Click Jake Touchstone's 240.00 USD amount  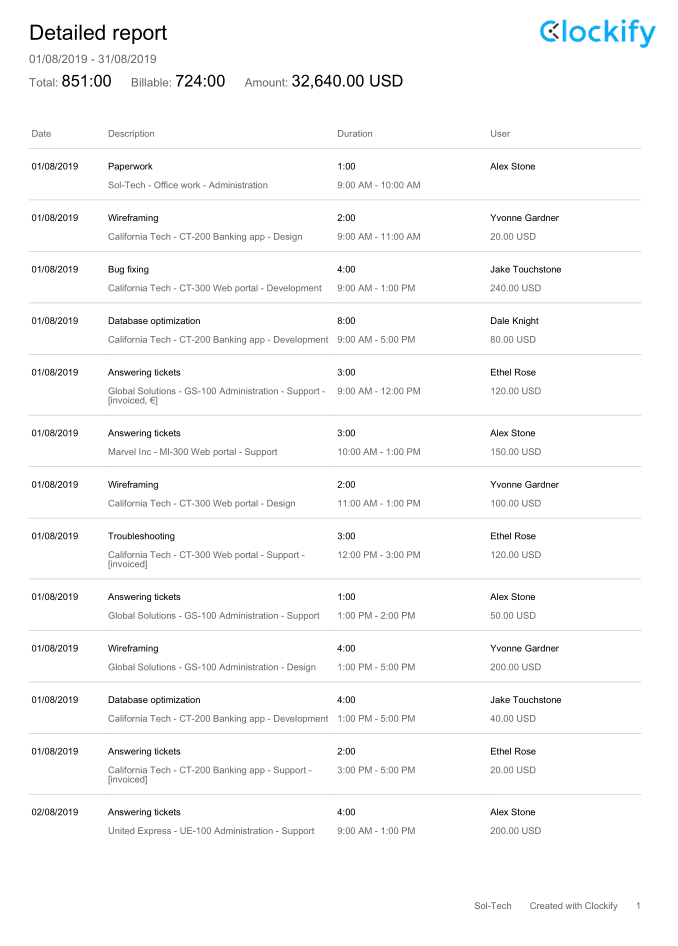click(516, 288)
